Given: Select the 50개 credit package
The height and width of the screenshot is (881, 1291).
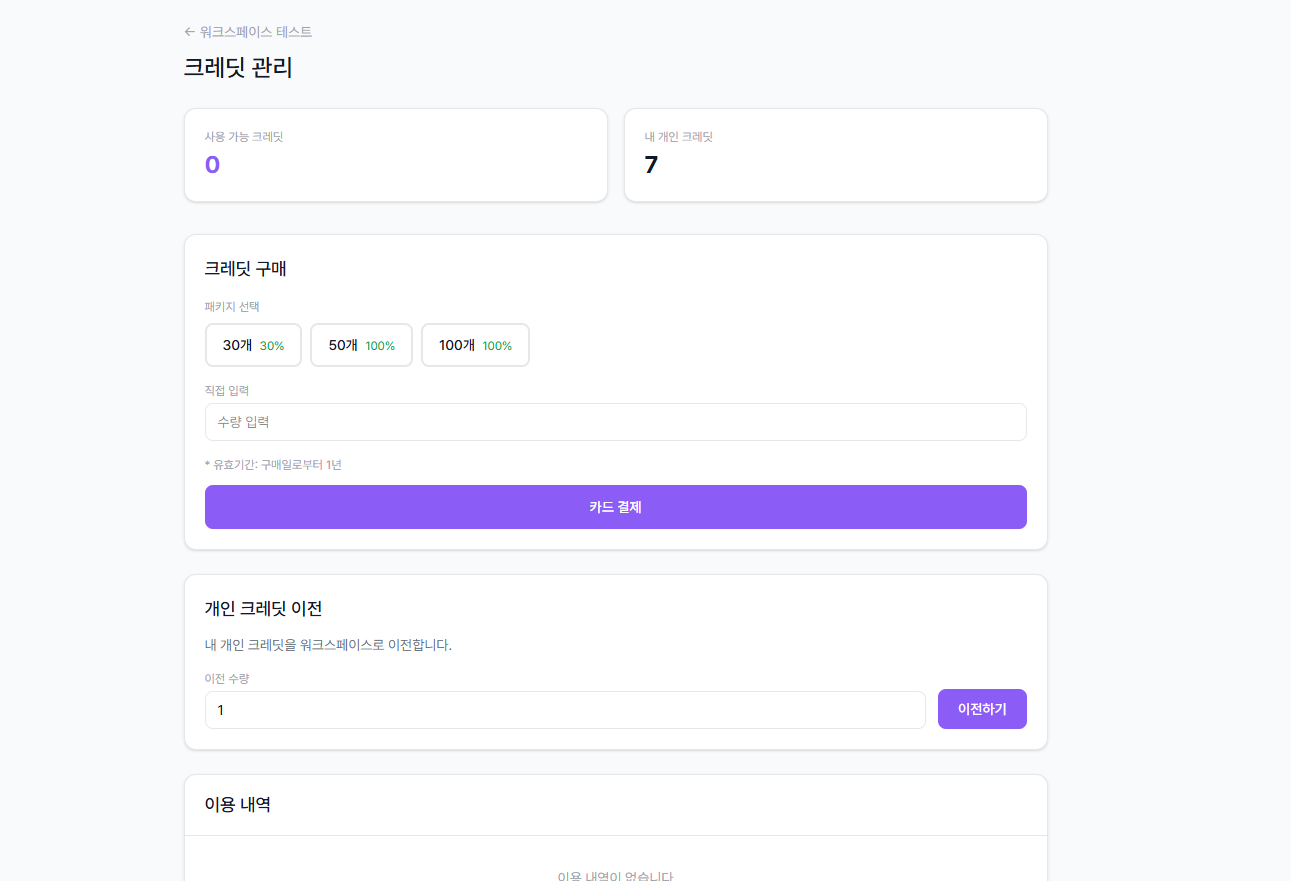Looking at the screenshot, I should pyautogui.click(x=361, y=344).
